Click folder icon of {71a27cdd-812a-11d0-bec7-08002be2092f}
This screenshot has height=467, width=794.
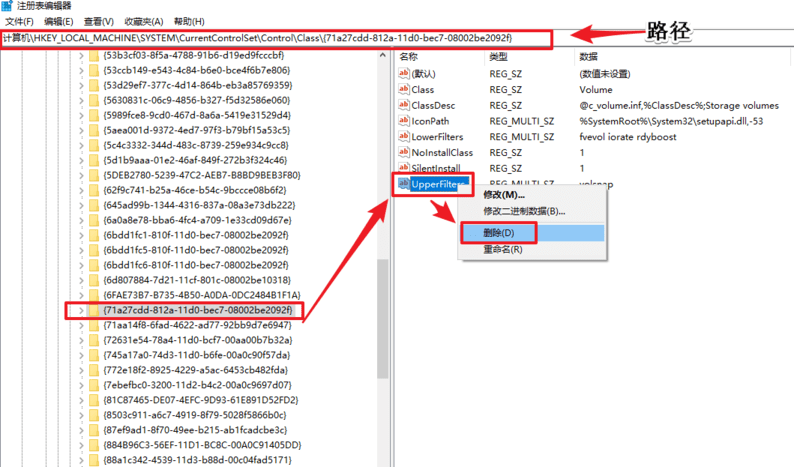(94, 310)
